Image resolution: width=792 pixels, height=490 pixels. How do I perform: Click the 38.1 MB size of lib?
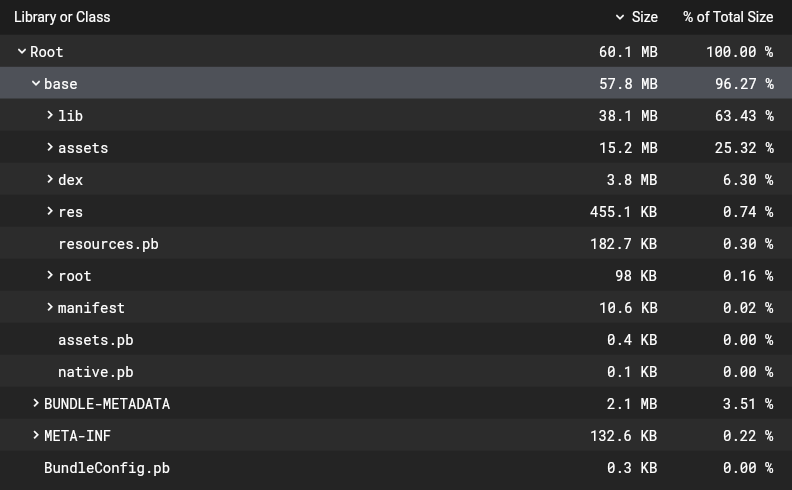point(628,116)
